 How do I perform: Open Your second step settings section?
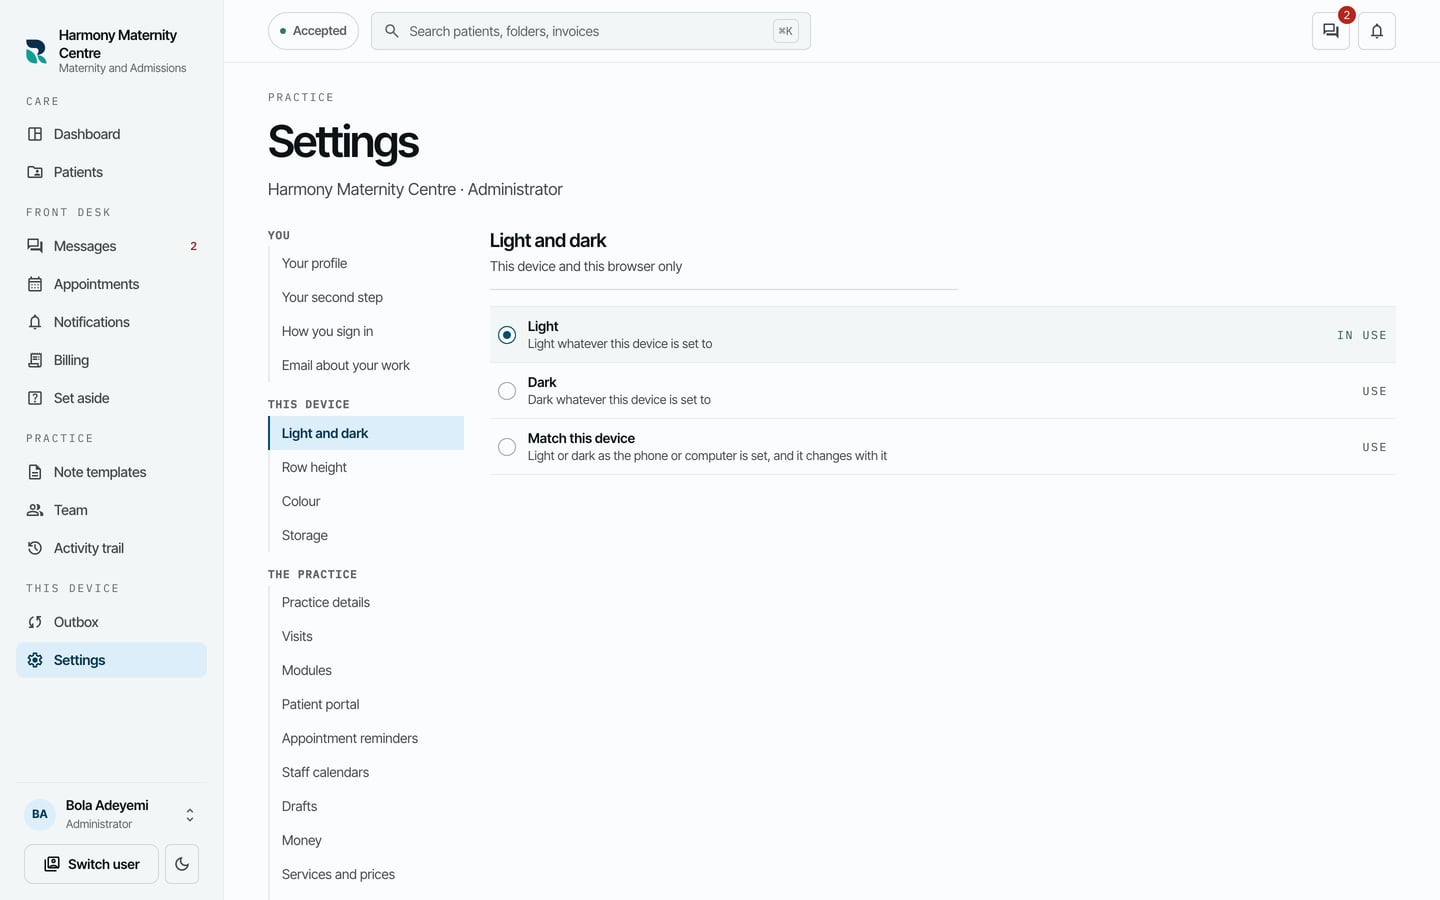pos(366,297)
